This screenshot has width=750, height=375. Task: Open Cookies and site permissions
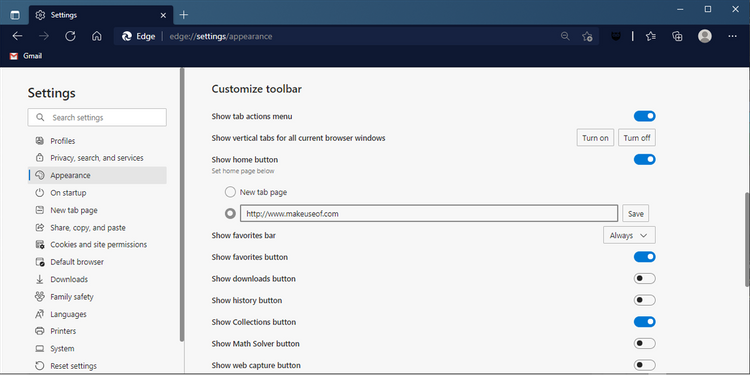[97, 244]
